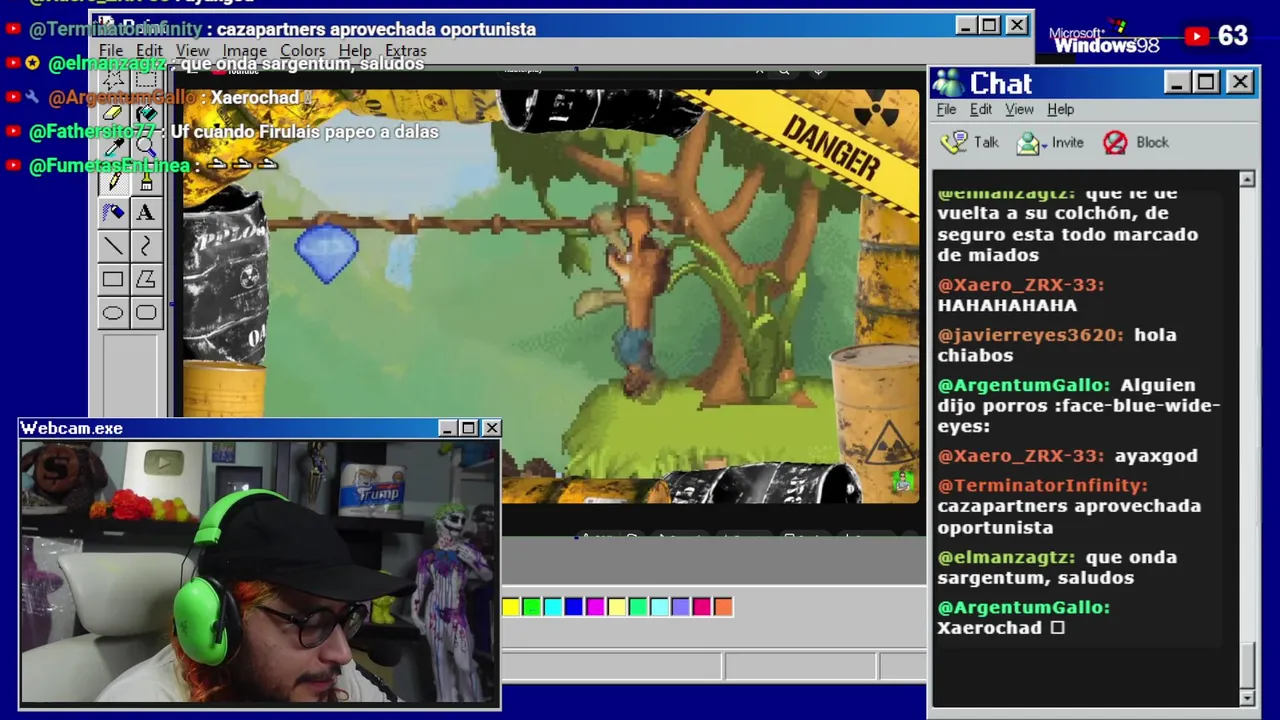1280x720 pixels.
Task: Pick the dark blue color swatch
Action: (574, 606)
